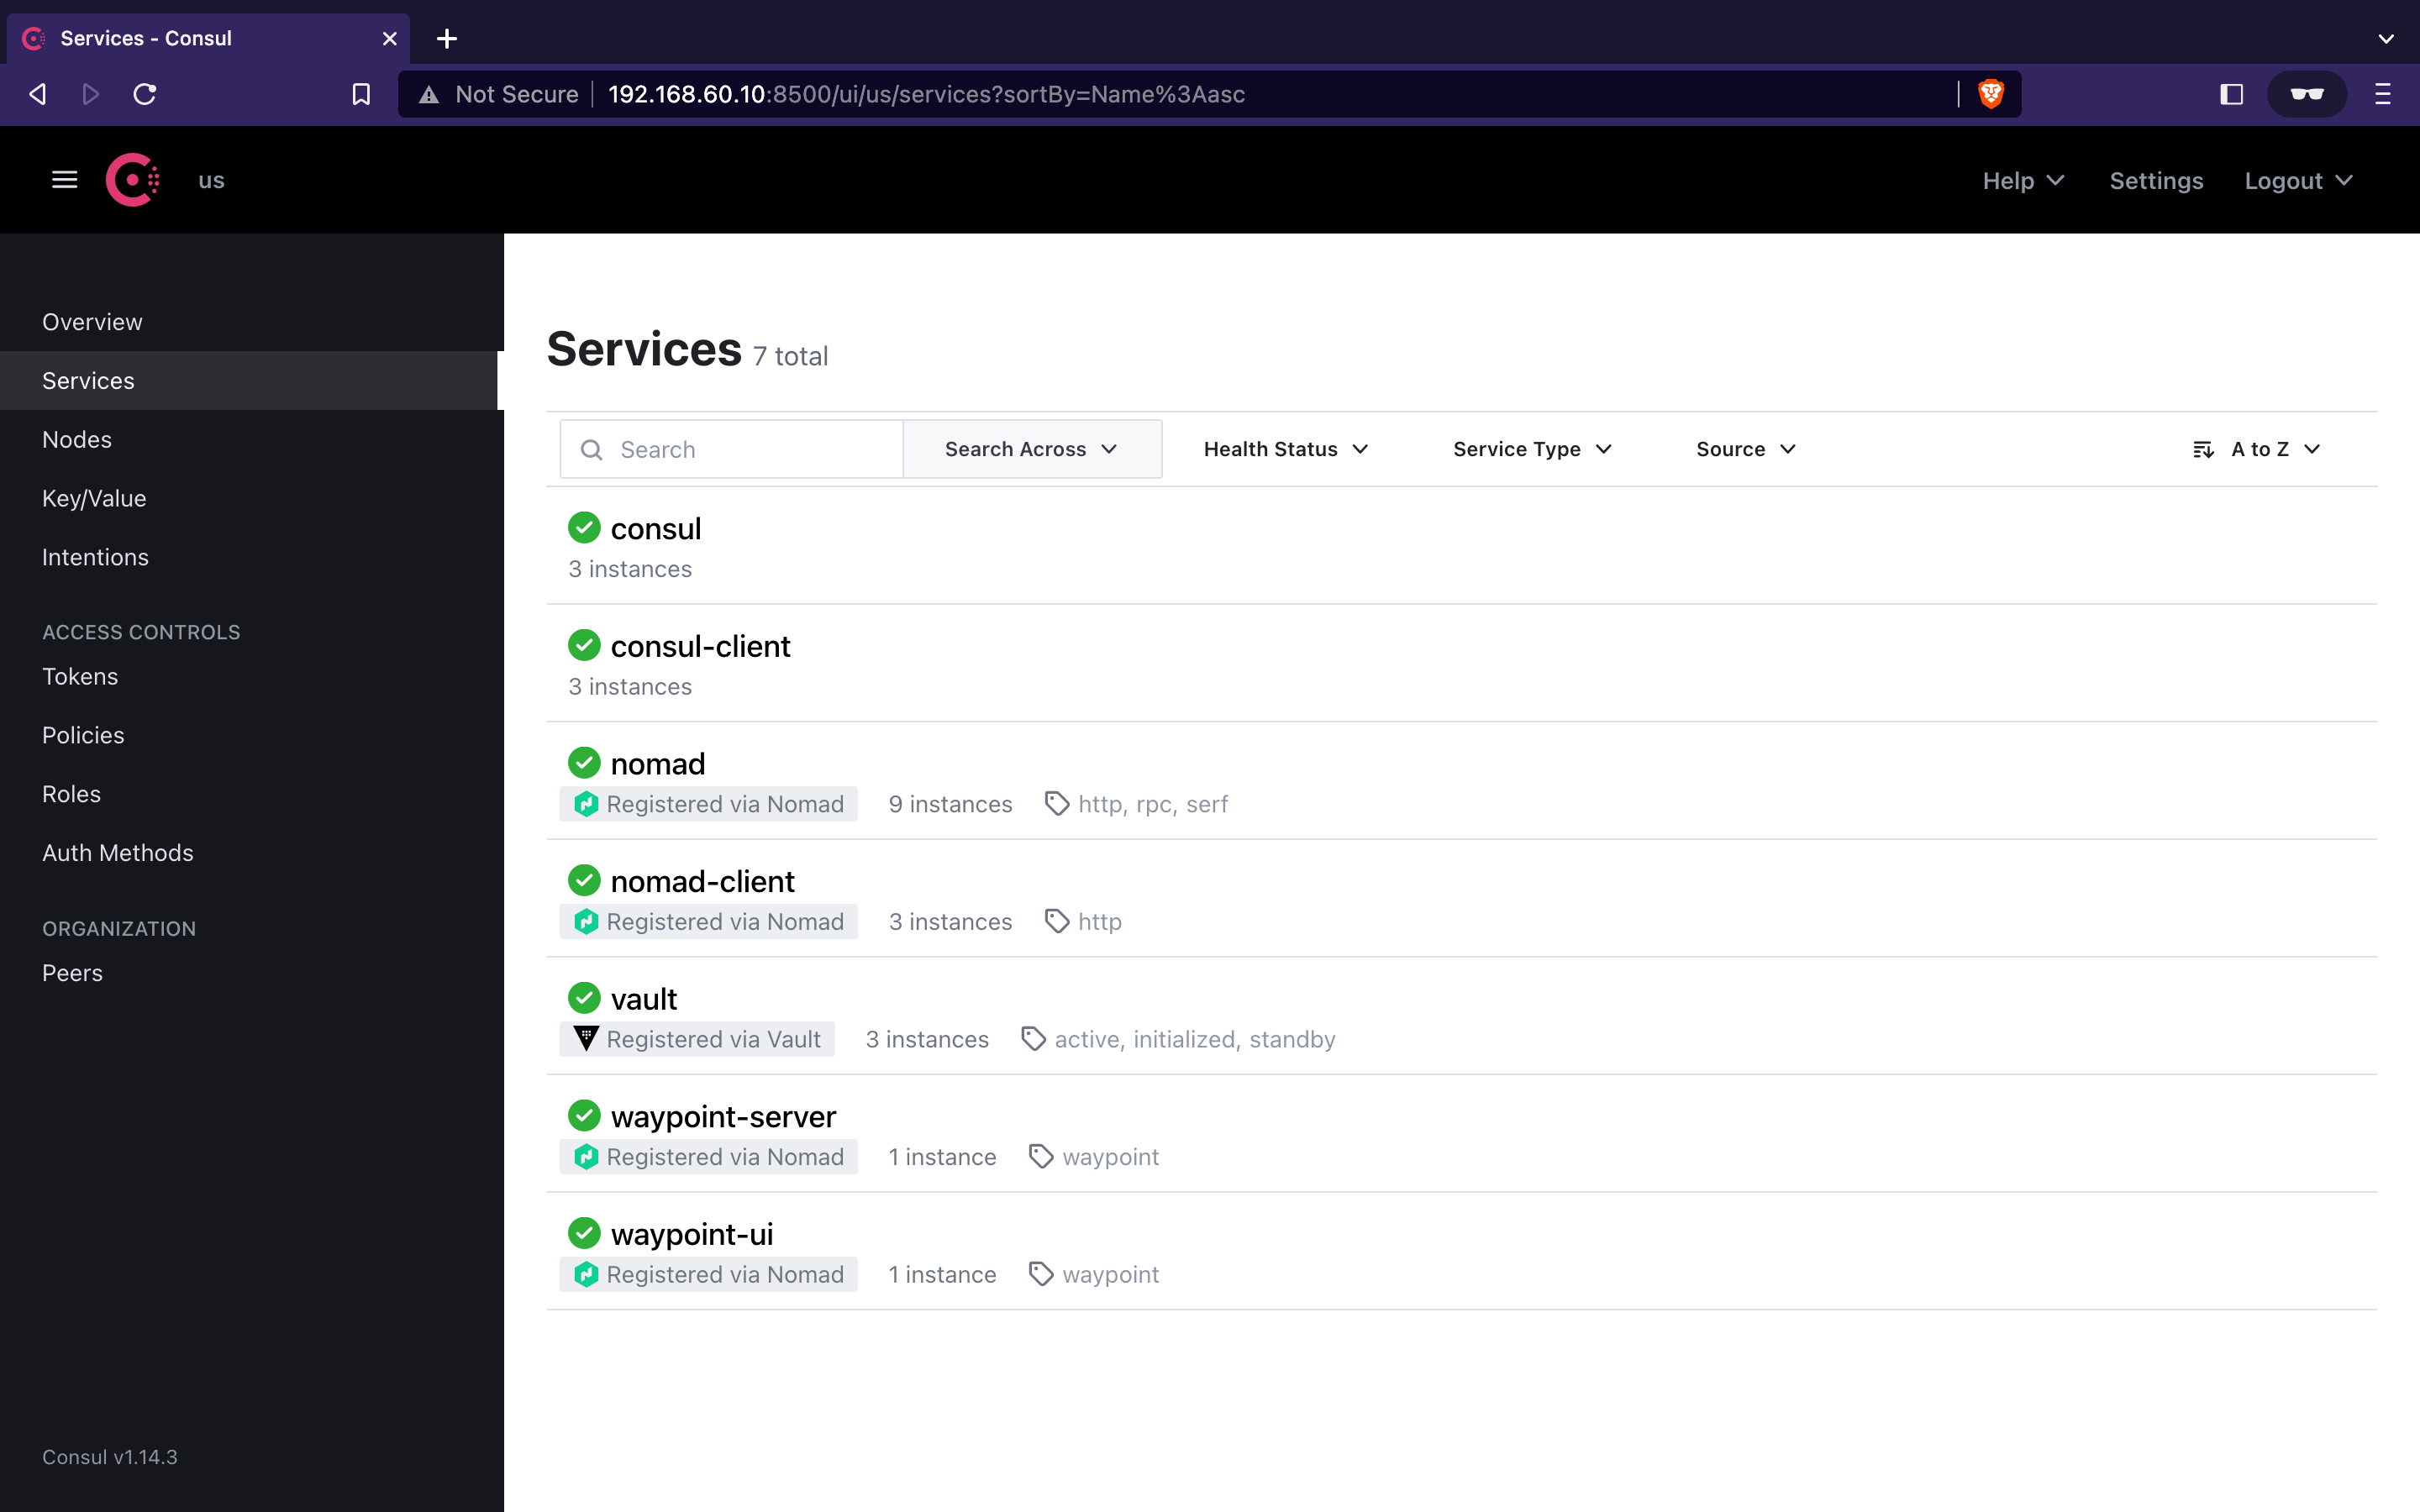Click the Tokens link under Access Controls
This screenshot has width=2420, height=1512.
(x=80, y=676)
